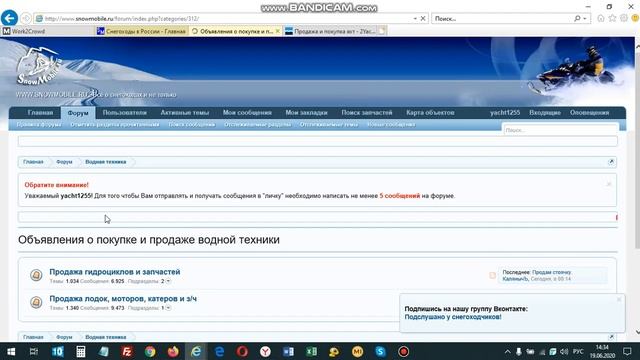
Task: Click "Отслеживаемые разделы" link
Action: pyautogui.click(x=257, y=124)
